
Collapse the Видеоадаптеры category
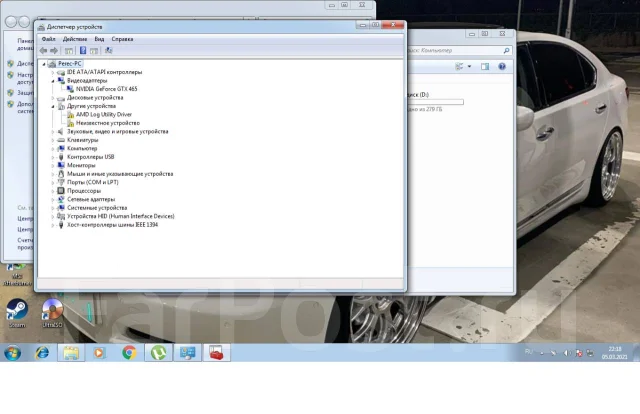53,81
